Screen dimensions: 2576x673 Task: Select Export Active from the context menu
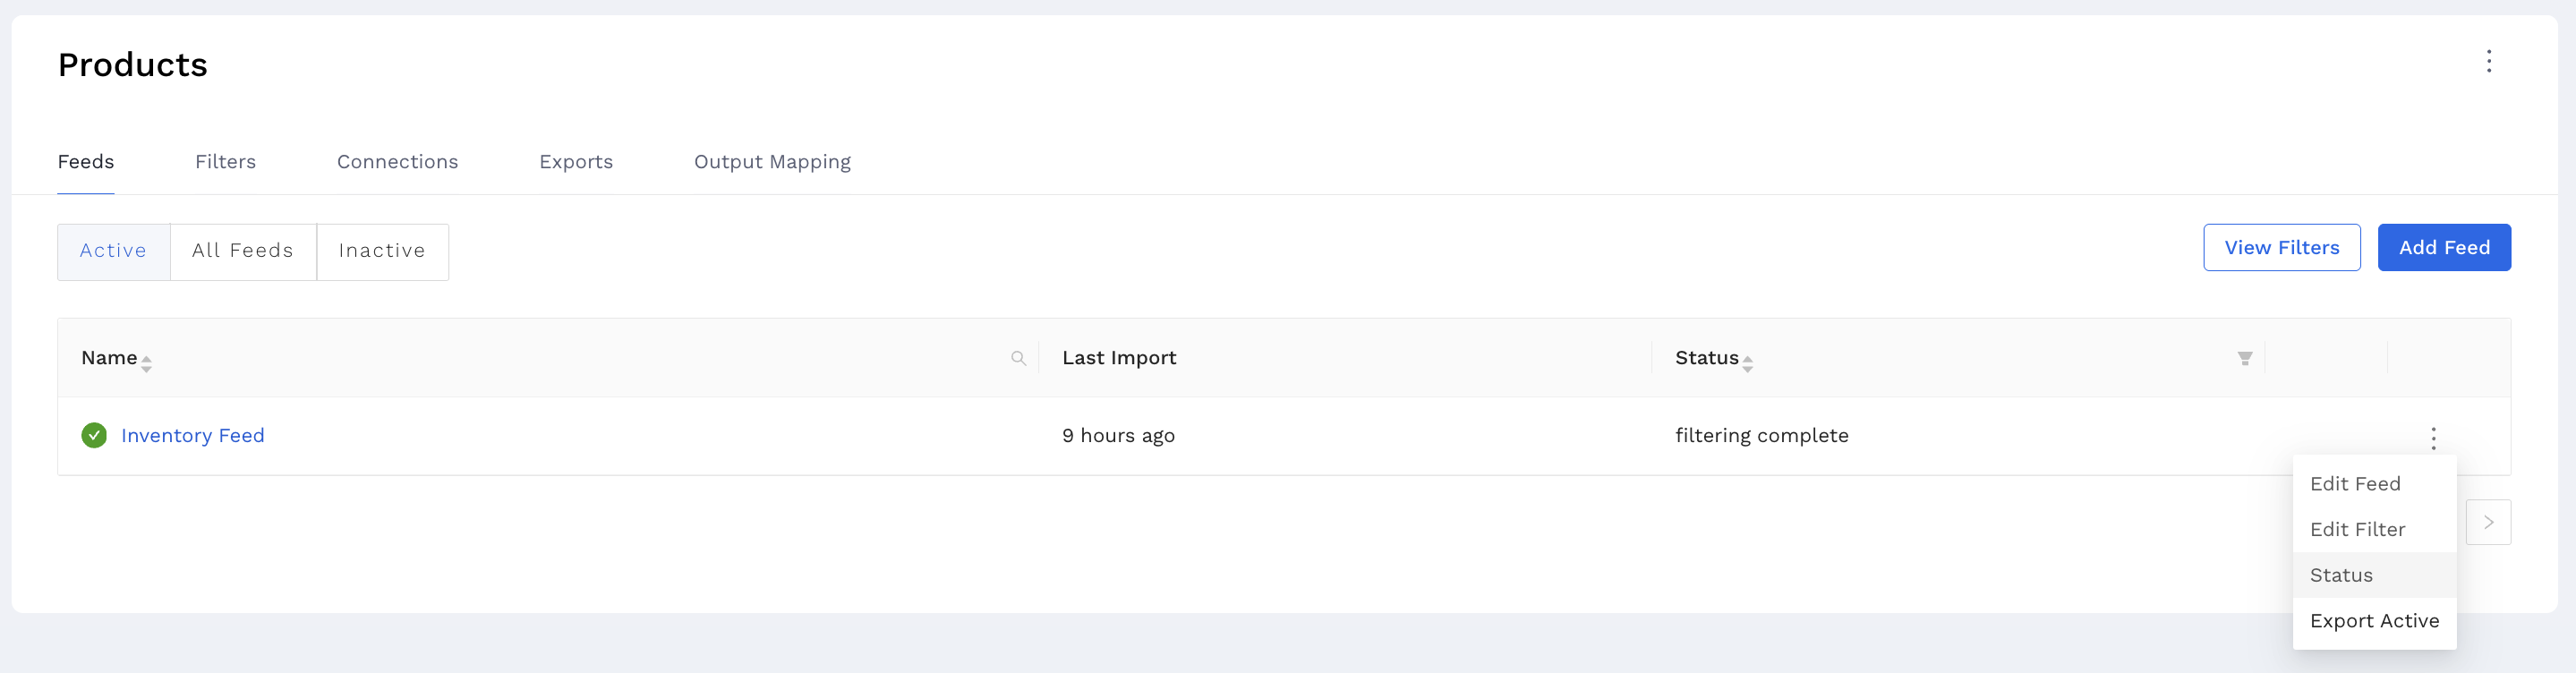(x=2374, y=620)
